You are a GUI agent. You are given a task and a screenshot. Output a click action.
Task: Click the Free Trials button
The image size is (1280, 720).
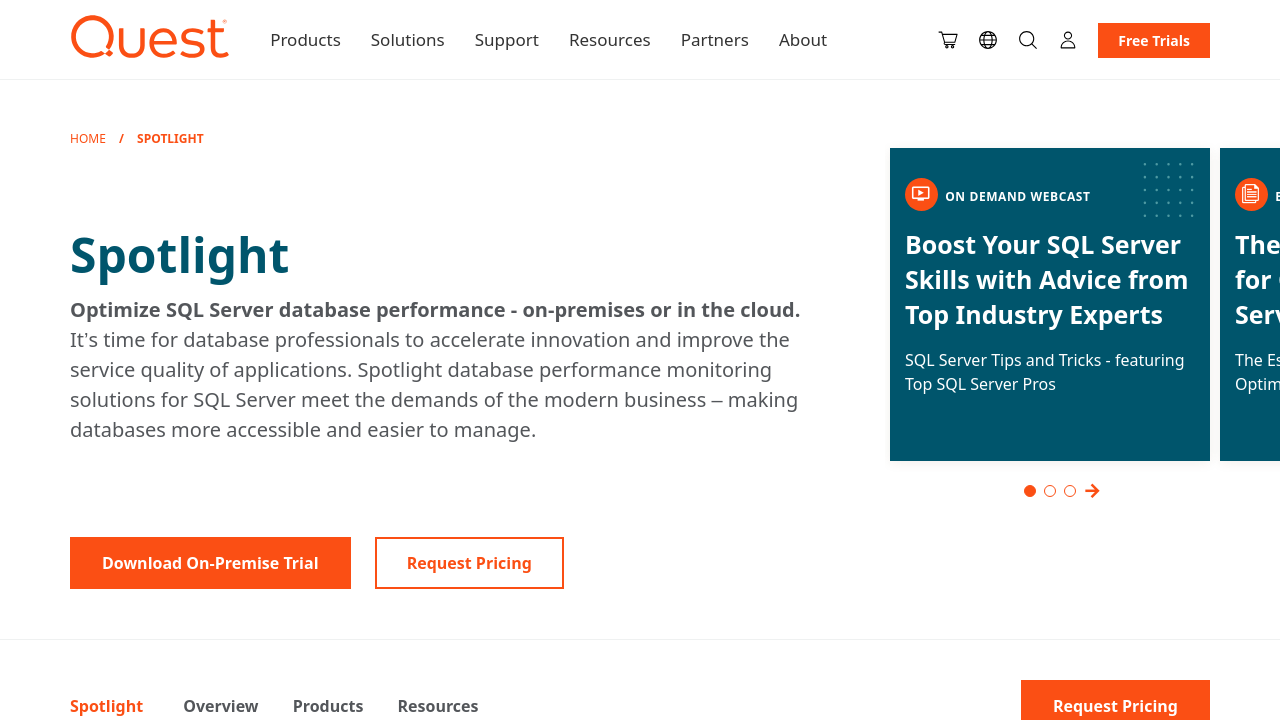[x=1154, y=40]
